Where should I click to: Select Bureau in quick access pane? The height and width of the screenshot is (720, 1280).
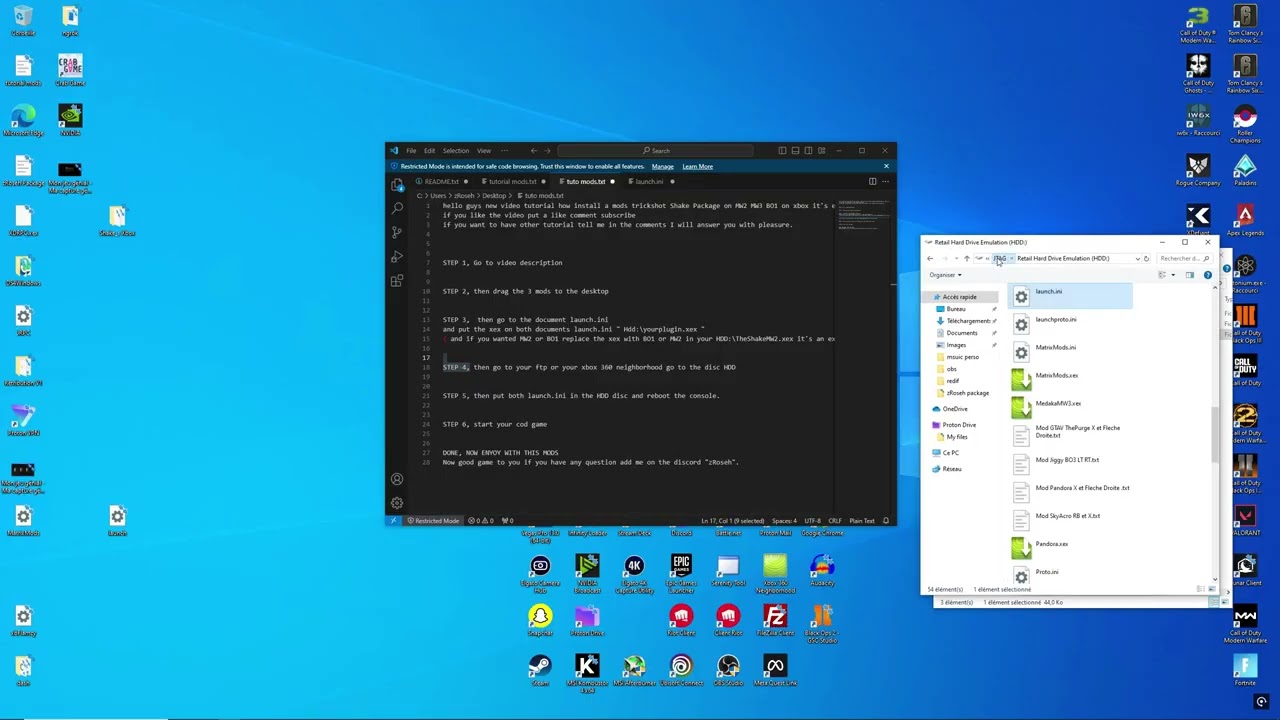[955, 309]
